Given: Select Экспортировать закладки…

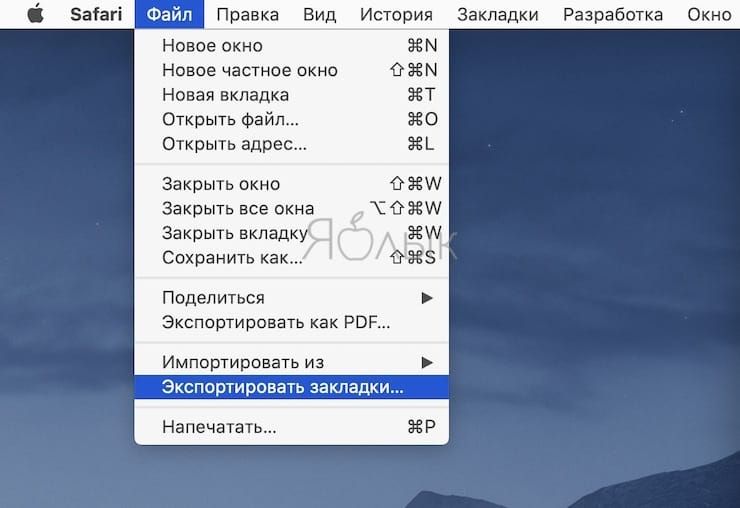Looking at the screenshot, I should [x=292, y=387].
